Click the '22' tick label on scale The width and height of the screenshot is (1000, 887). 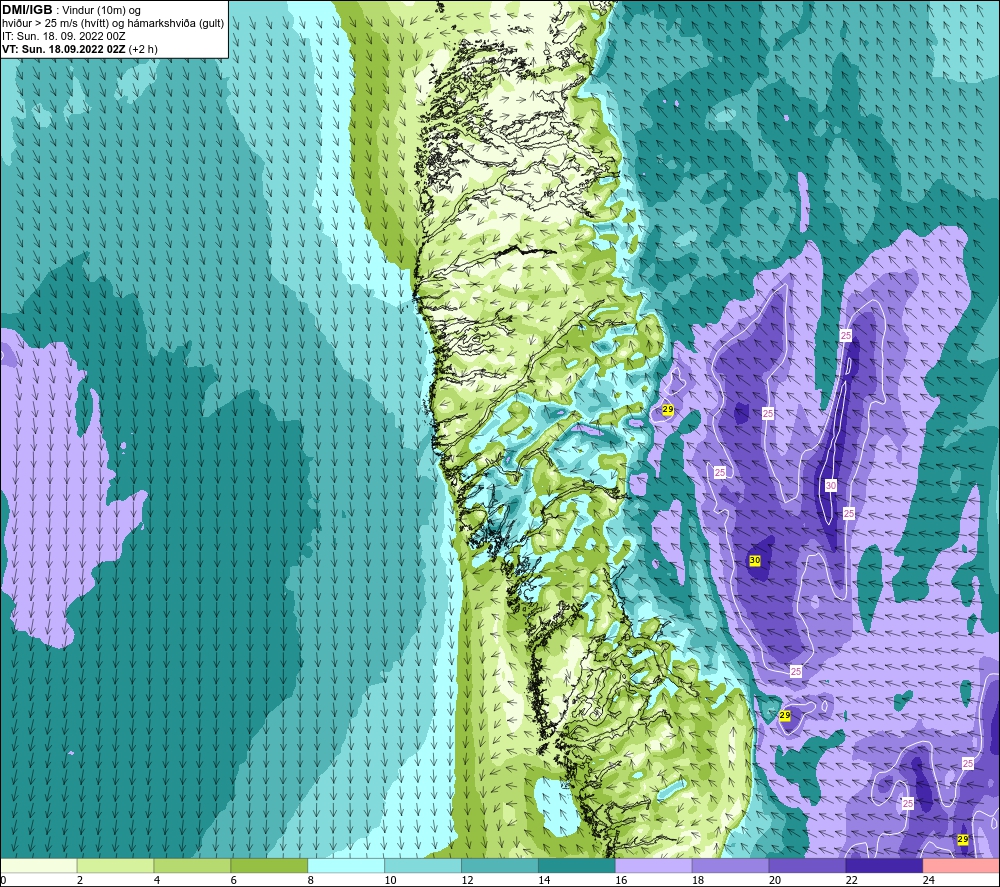851,880
